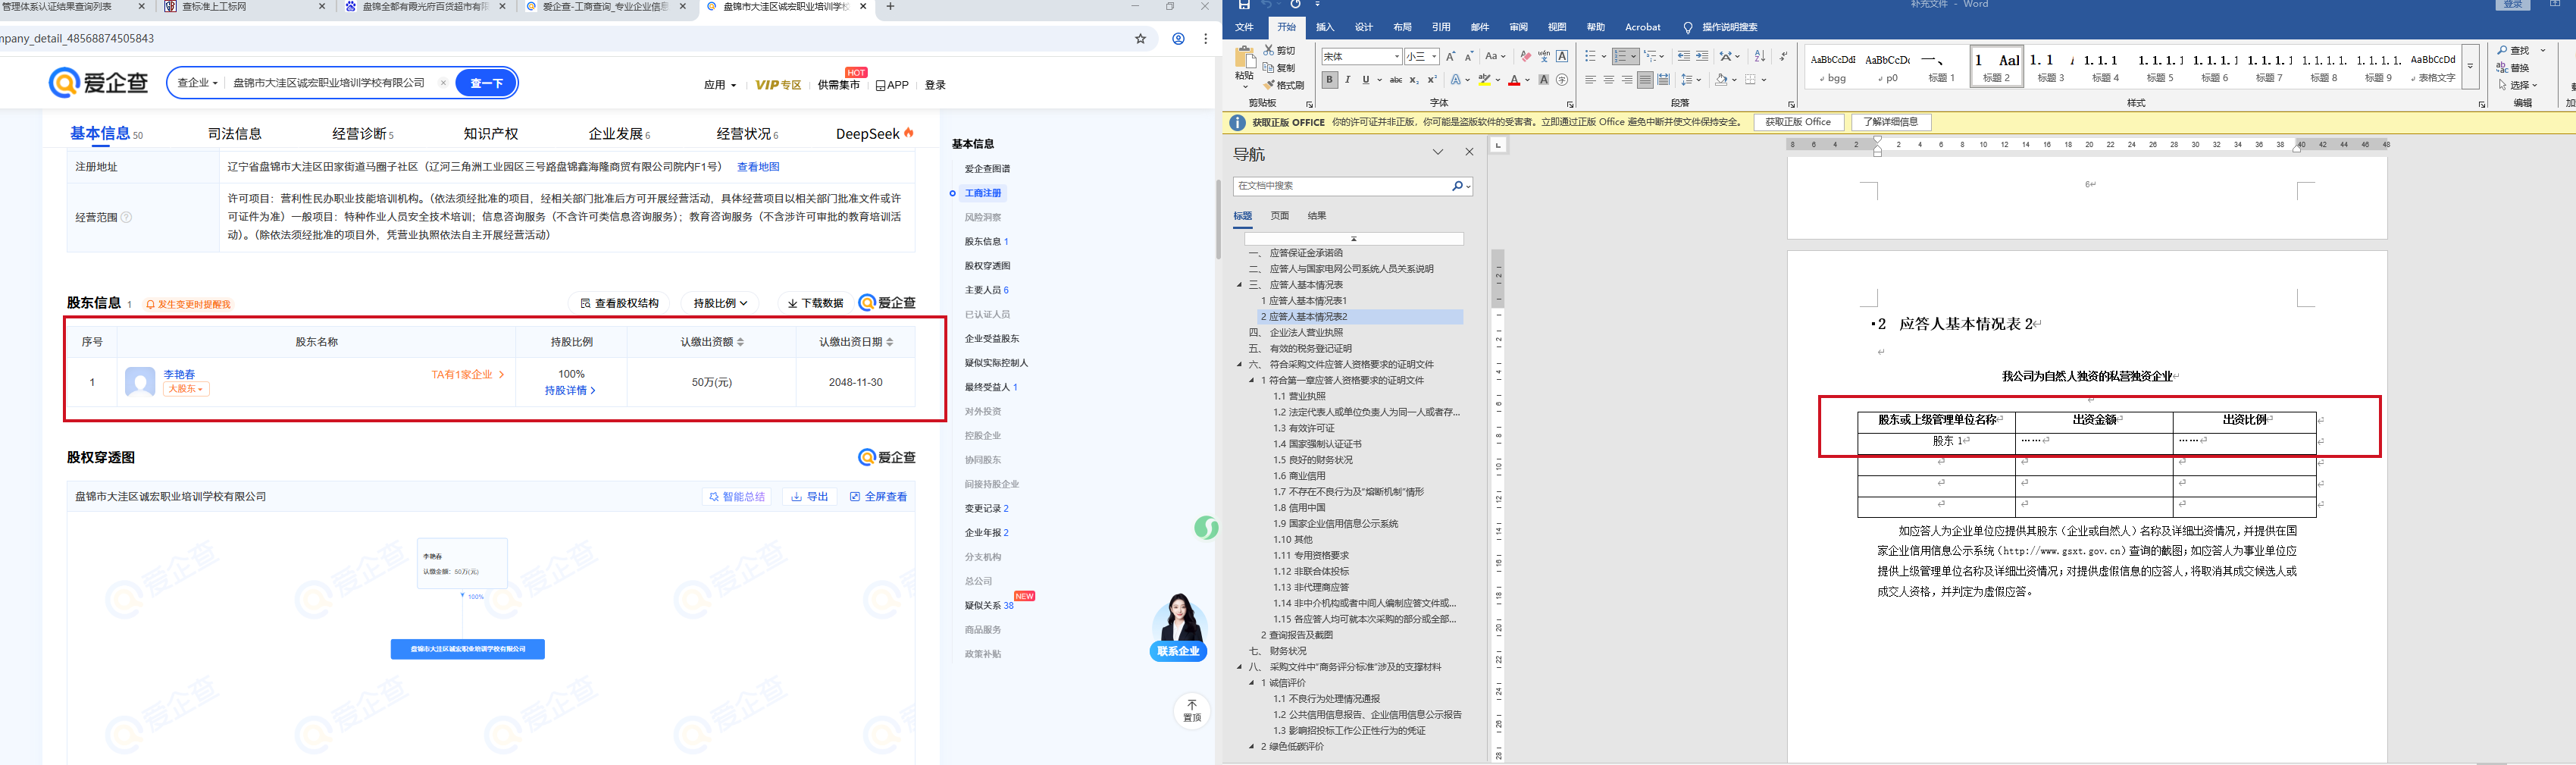Switch to the 知识产权 tab on Aiqicha
Image resolution: width=2576 pixels, height=765 pixels.
click(x=491, y=134)
